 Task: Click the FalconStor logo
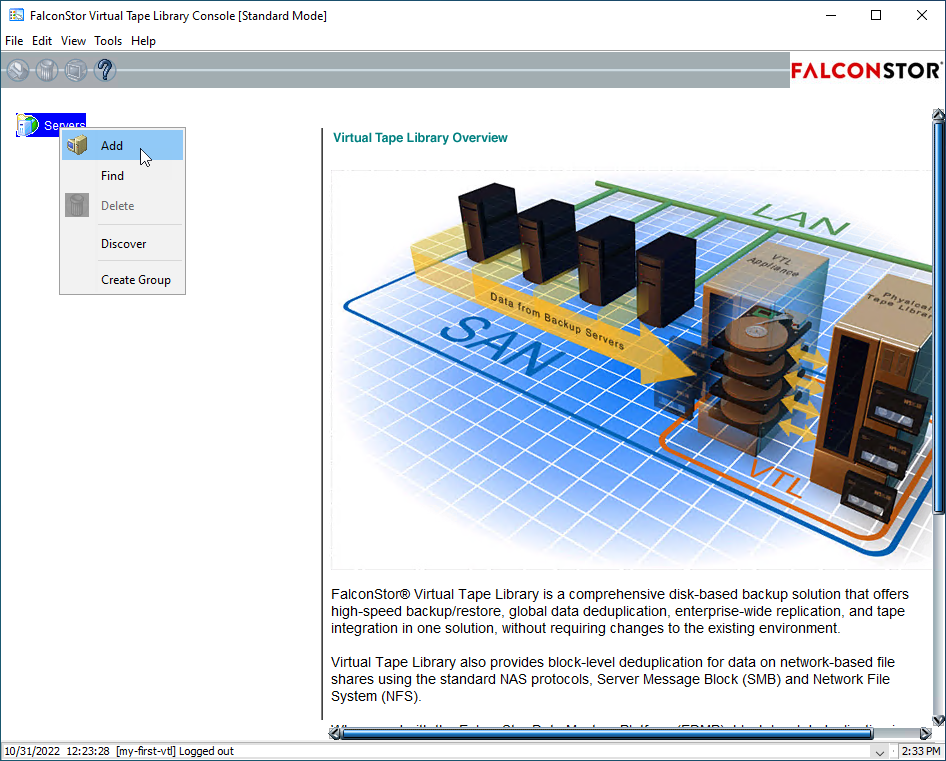tap(866, 71)
